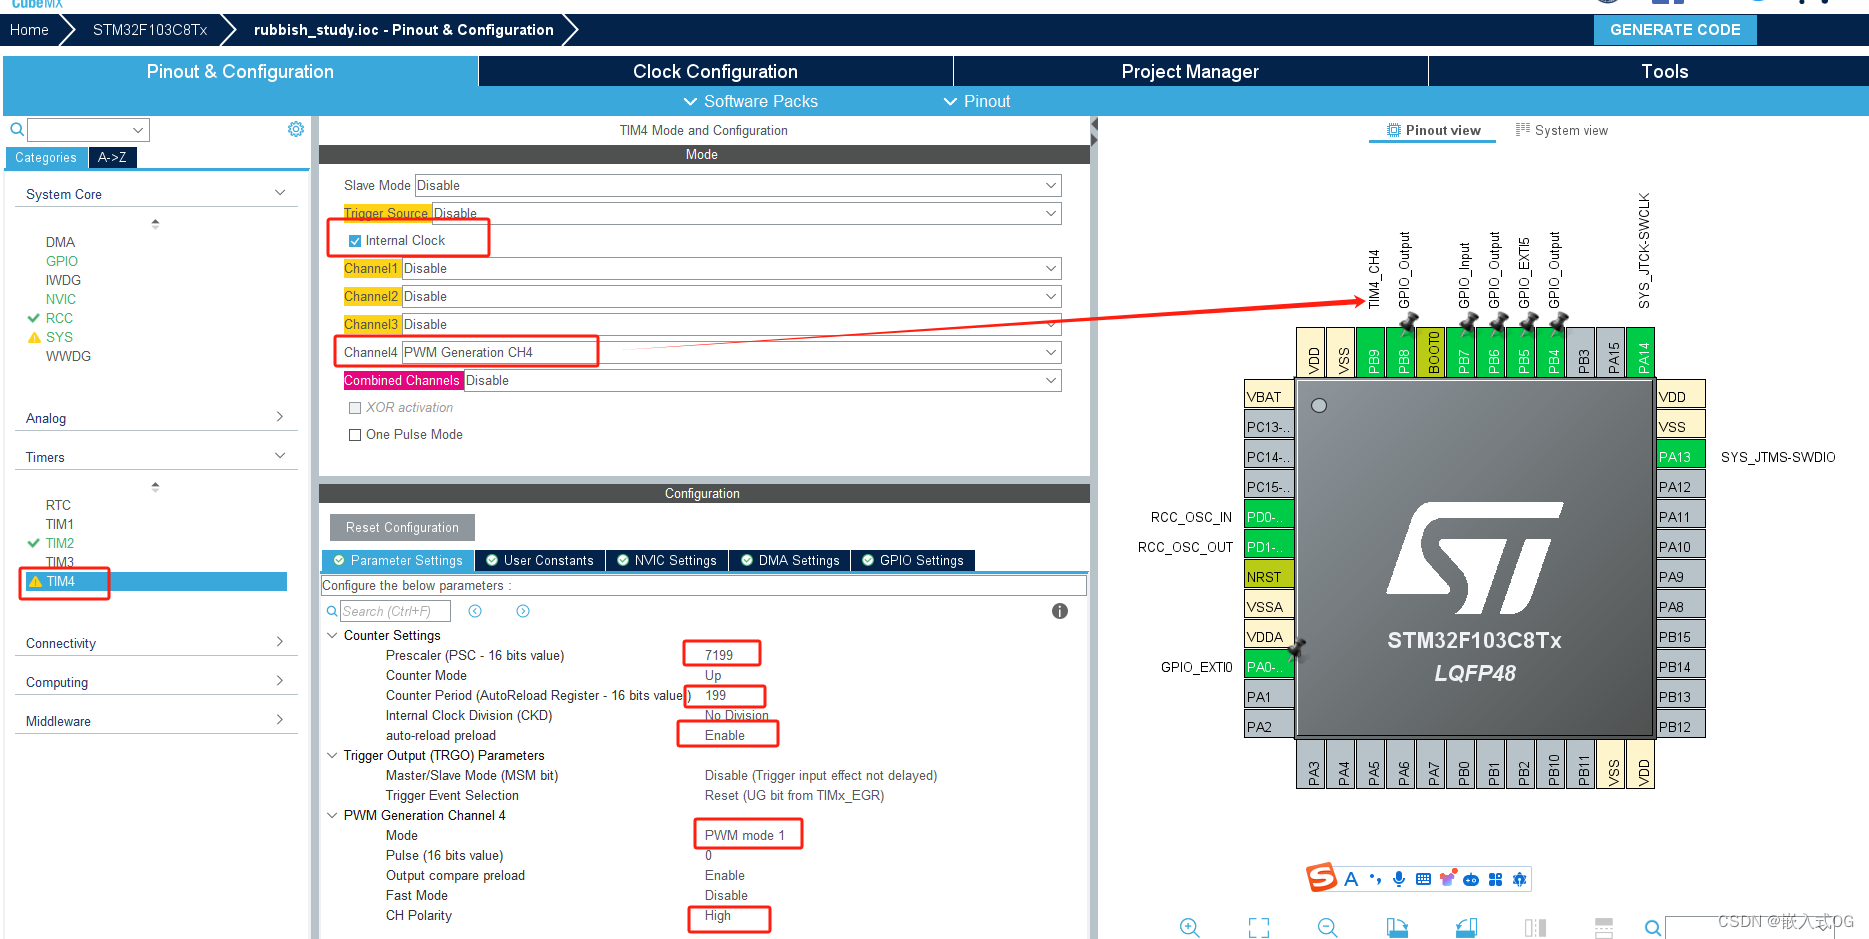Click the peripheral search magnifier icon
Screen dimensions: 1869x939
click(x=17, y=129)
